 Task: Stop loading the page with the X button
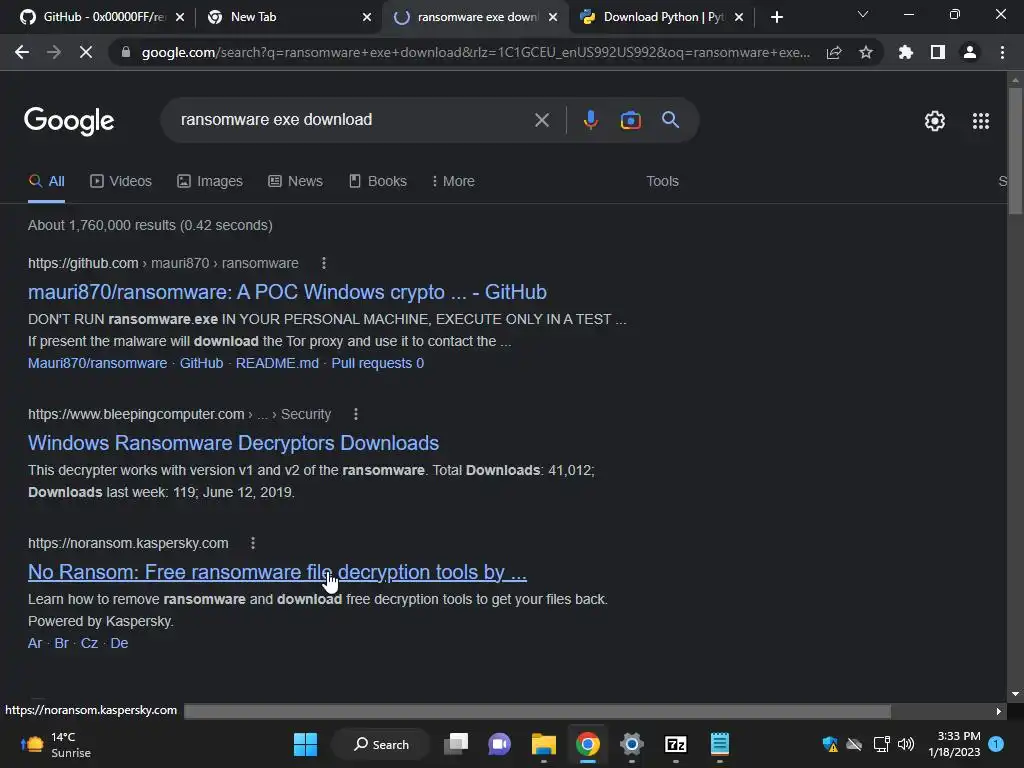86,52
